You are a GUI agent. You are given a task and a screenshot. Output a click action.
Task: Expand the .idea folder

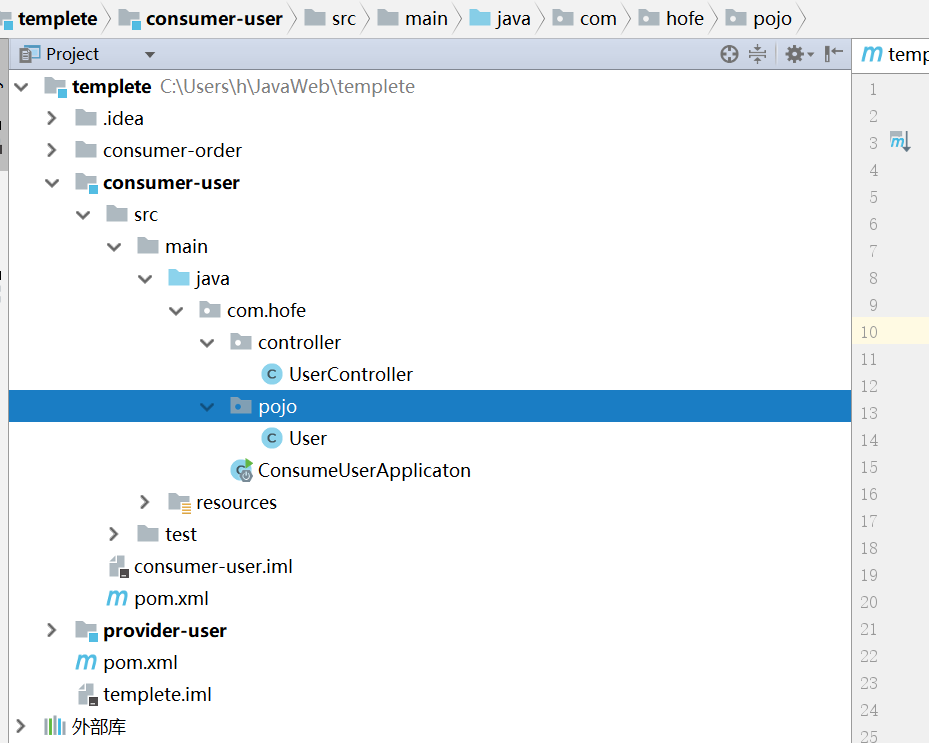click(x=52, y=119)
